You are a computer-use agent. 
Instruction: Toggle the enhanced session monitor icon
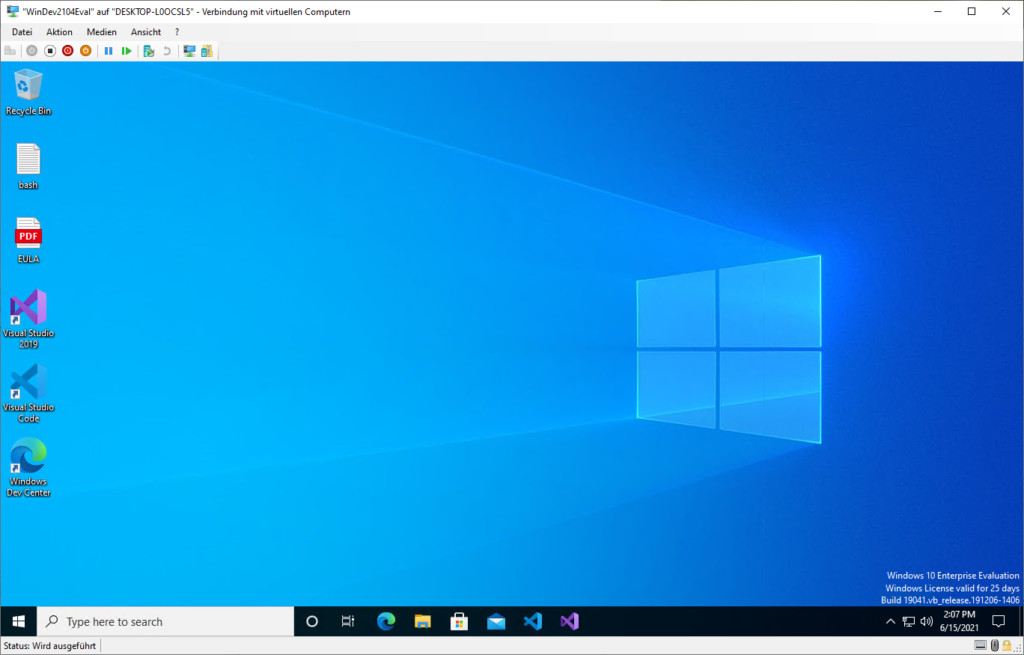click(189, 51)
